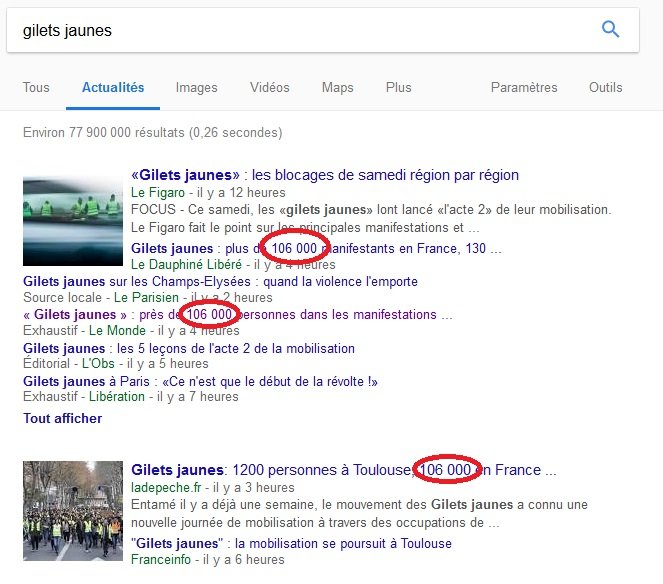
Task: Click the blue magnifying glass search icon
Action: tap(610, 30)
